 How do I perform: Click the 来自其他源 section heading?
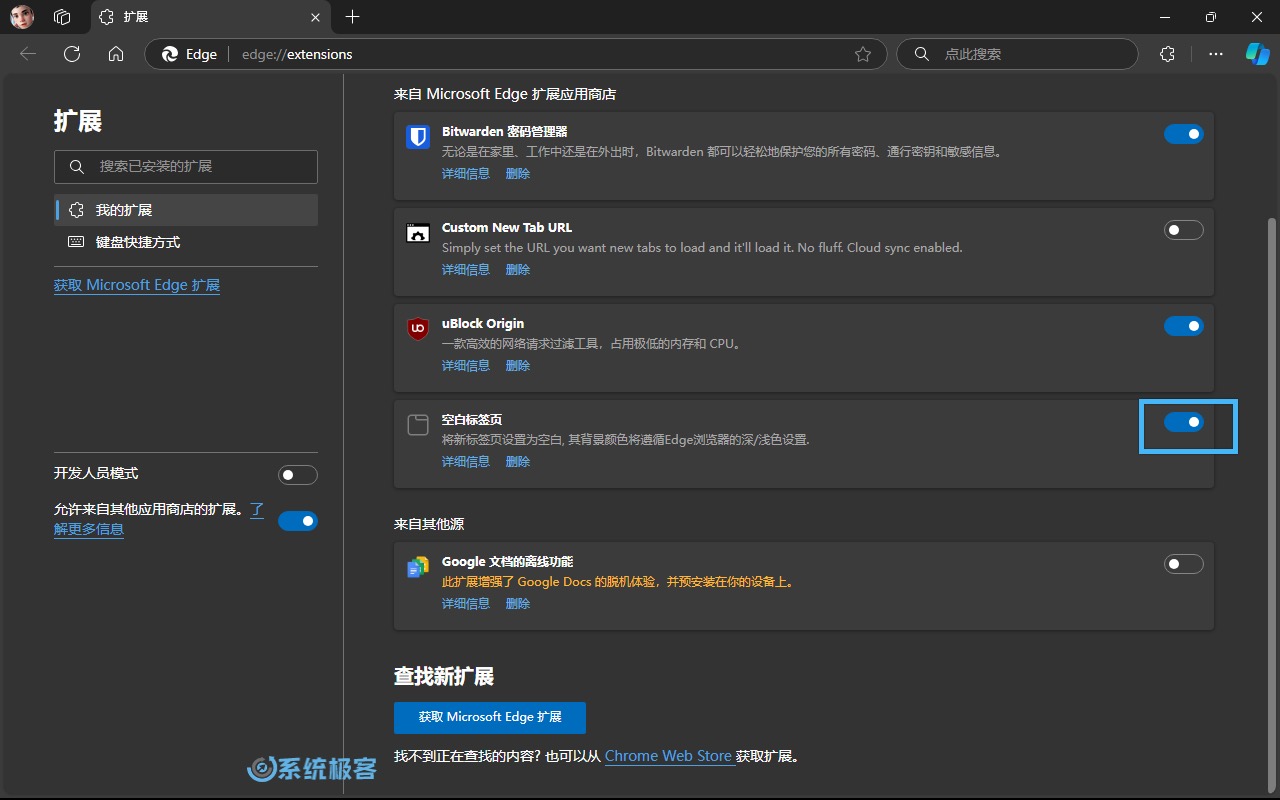click(x=429, y=524)
